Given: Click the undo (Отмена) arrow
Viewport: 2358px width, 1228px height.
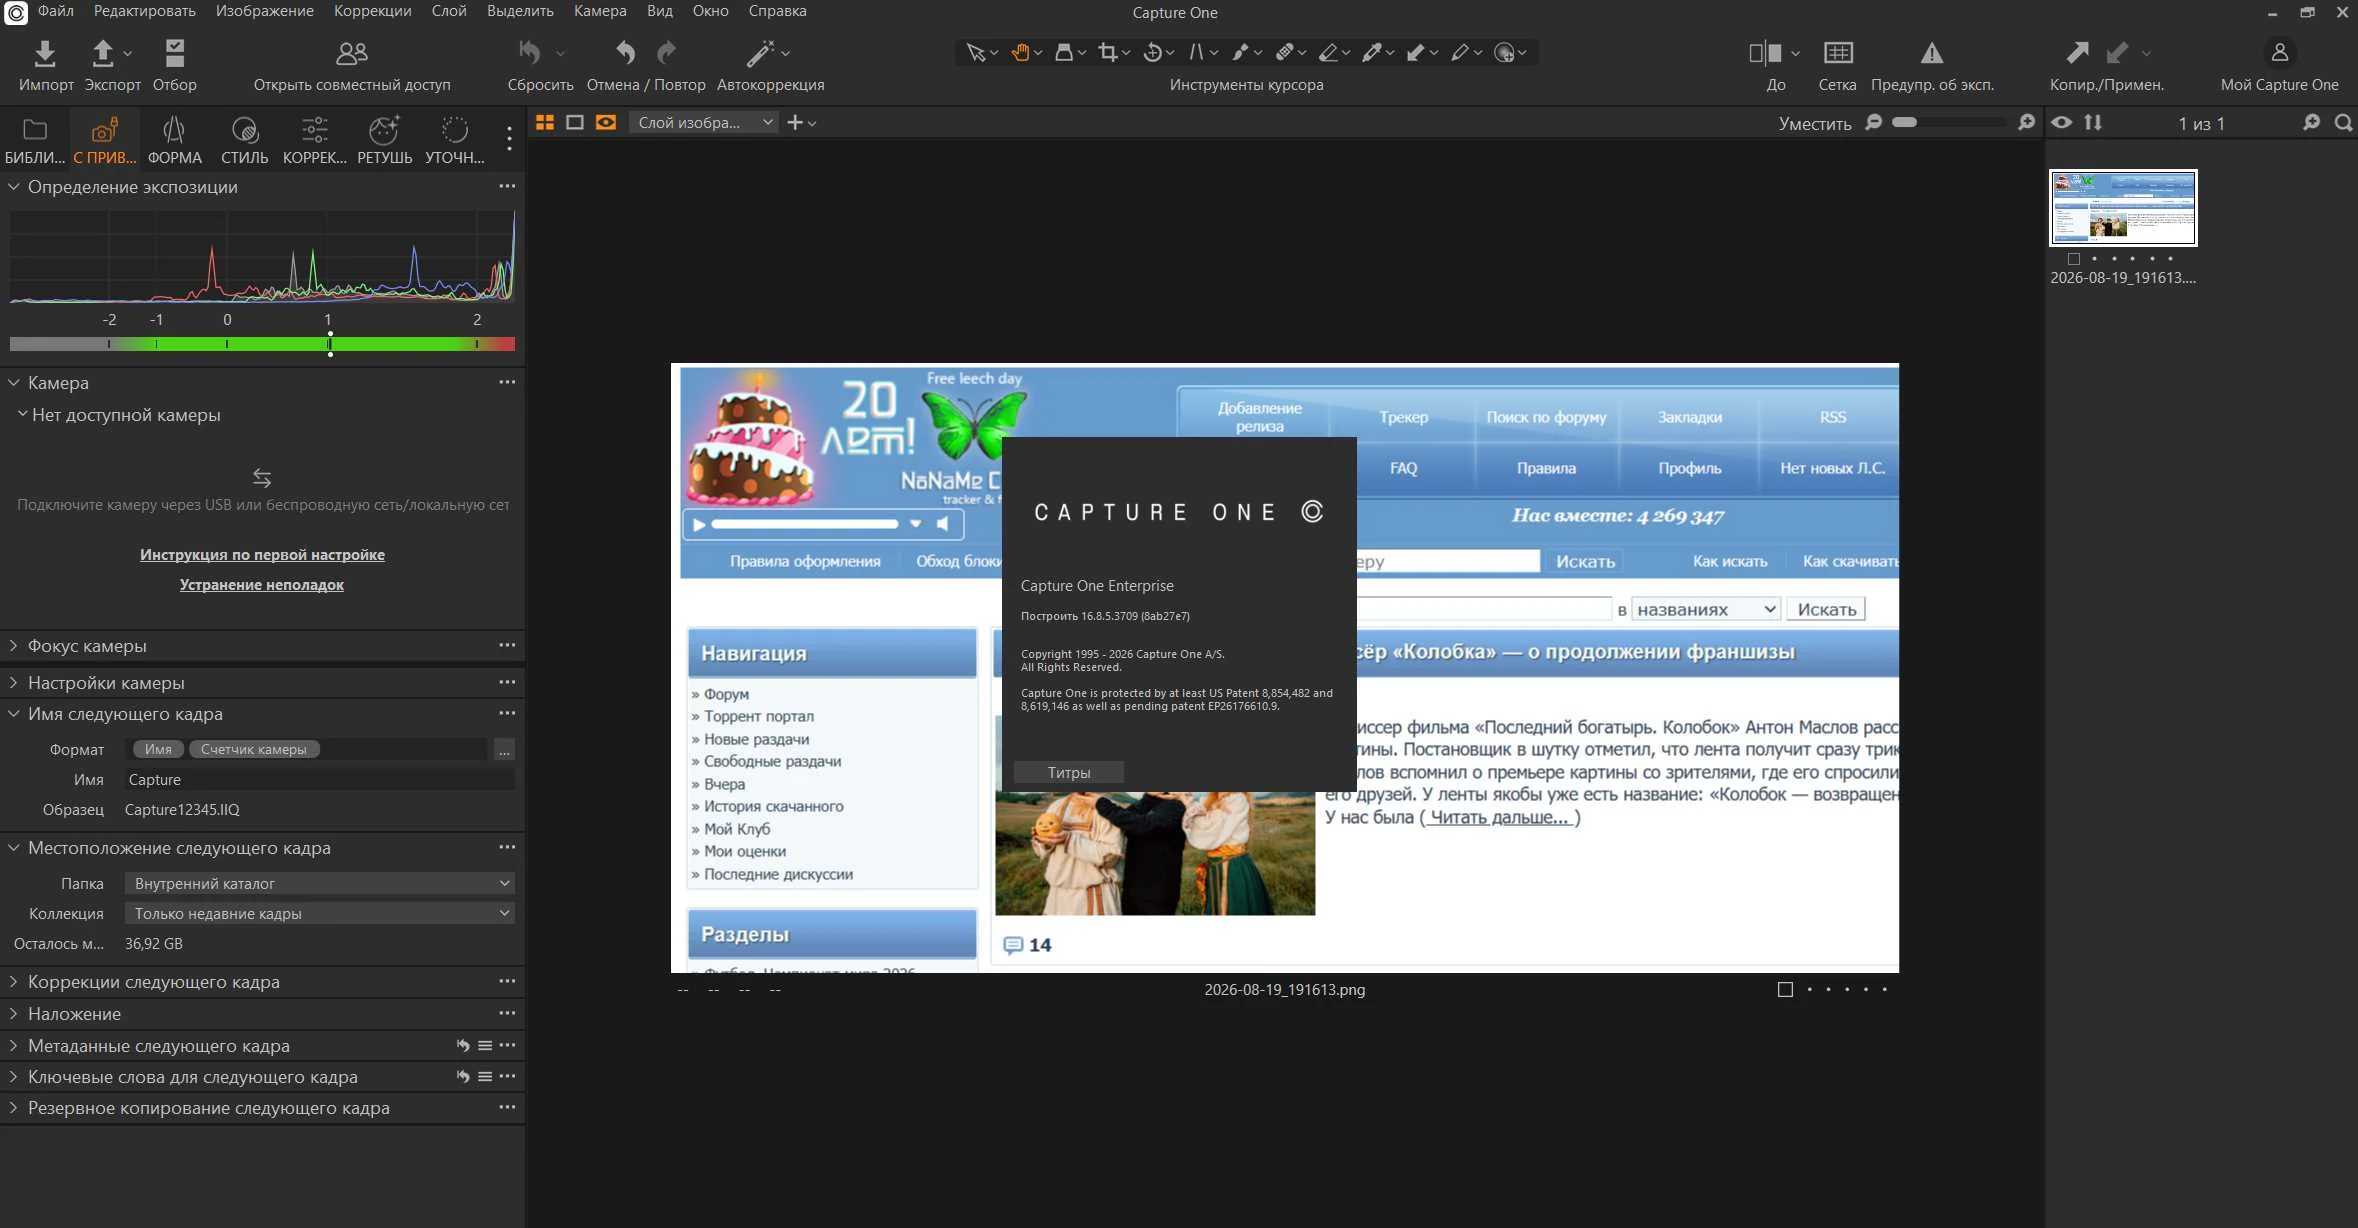Looking at the screenshot, I should pos(625,52).
